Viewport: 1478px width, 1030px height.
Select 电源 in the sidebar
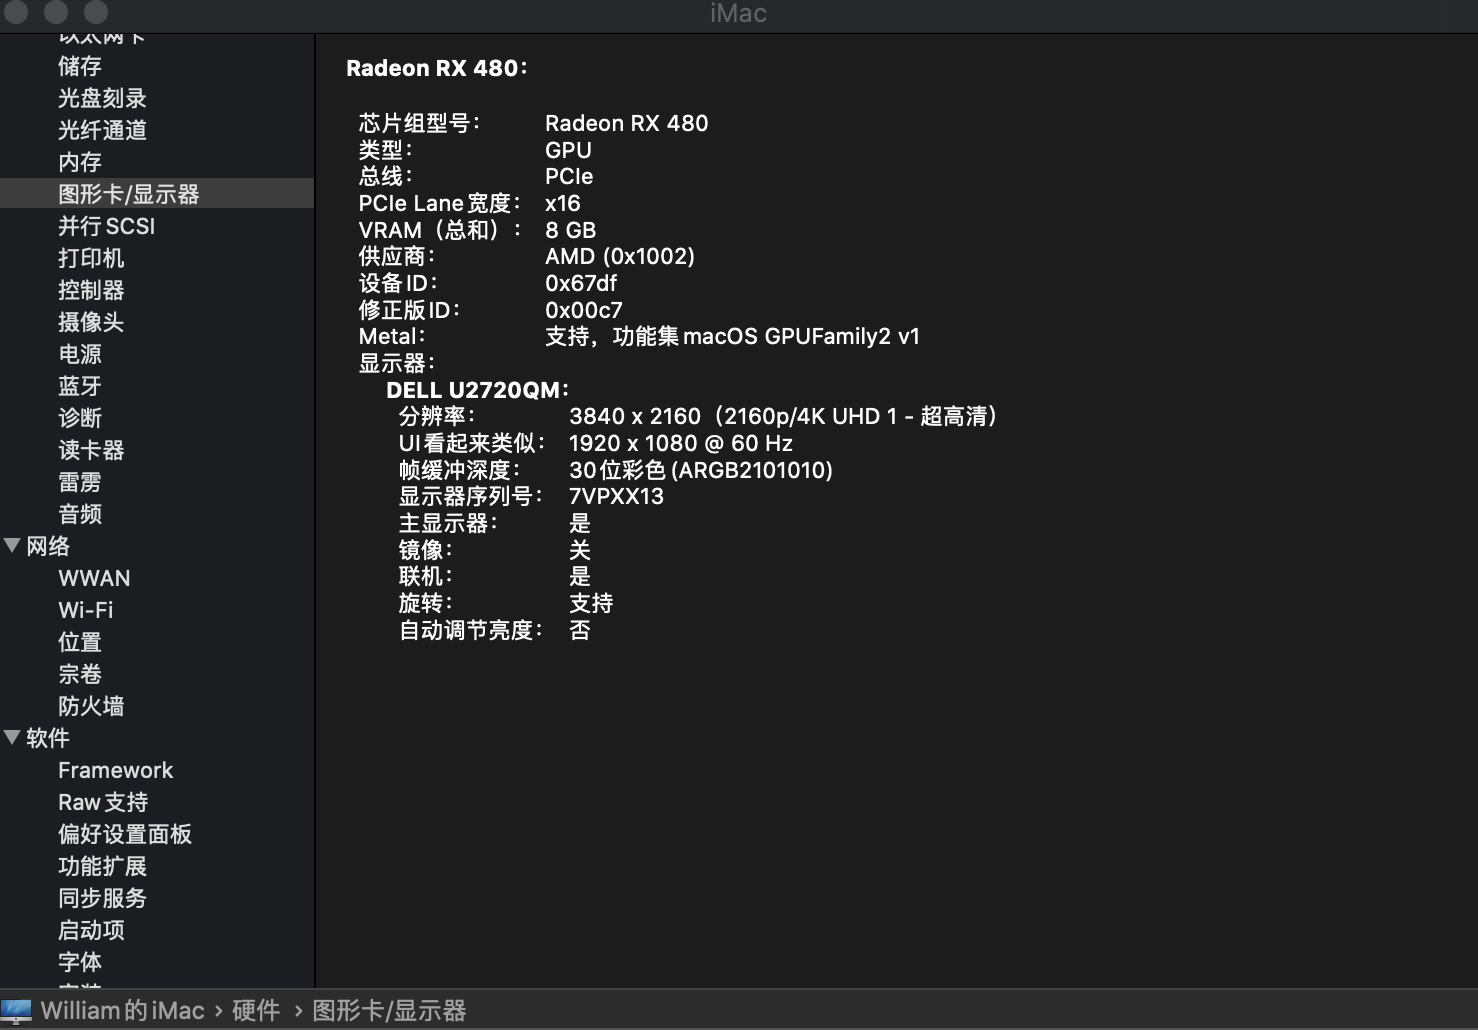point(80,354)
